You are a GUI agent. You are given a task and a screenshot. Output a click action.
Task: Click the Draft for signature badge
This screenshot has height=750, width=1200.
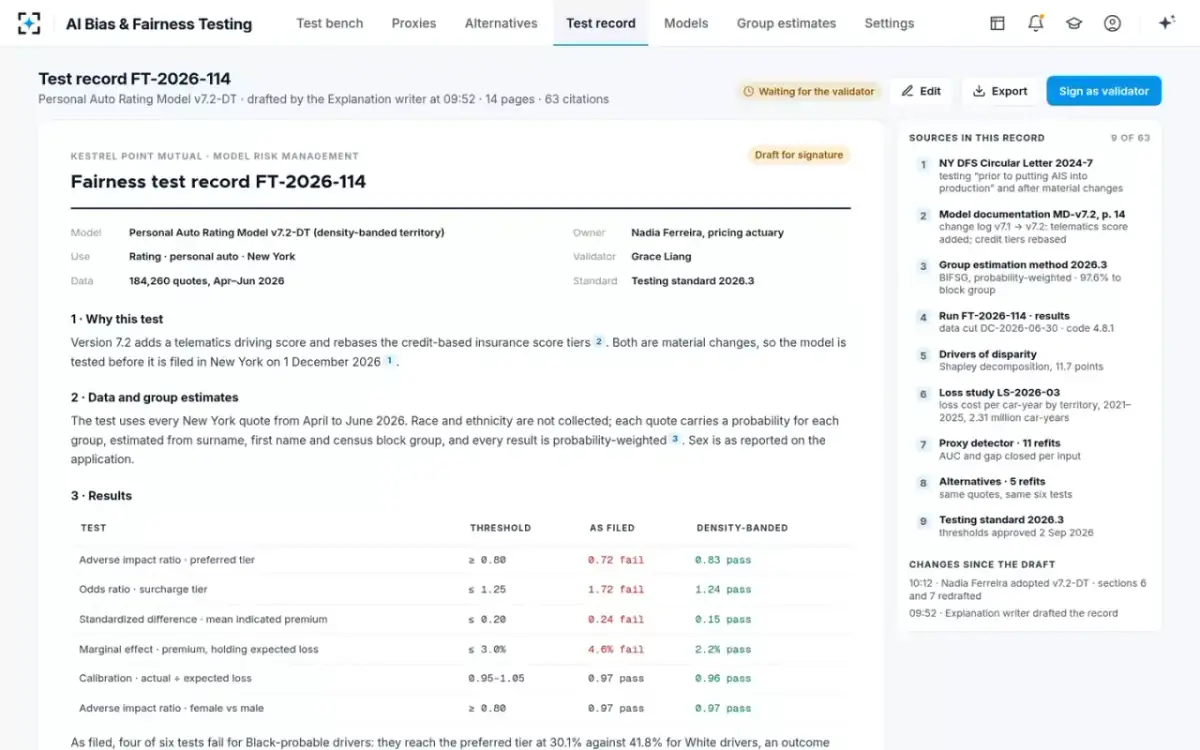pos(799,155)
